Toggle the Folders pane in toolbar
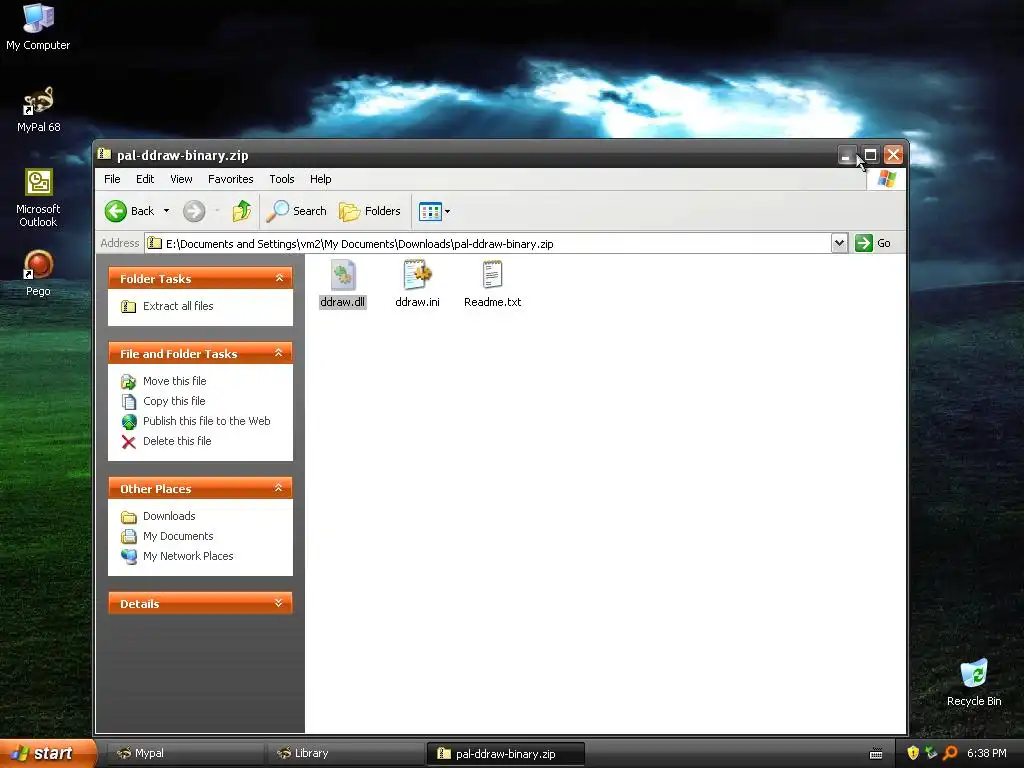The height and width of the screenshot is (768, 1024). pyautogui.click(x=370, y=211)
